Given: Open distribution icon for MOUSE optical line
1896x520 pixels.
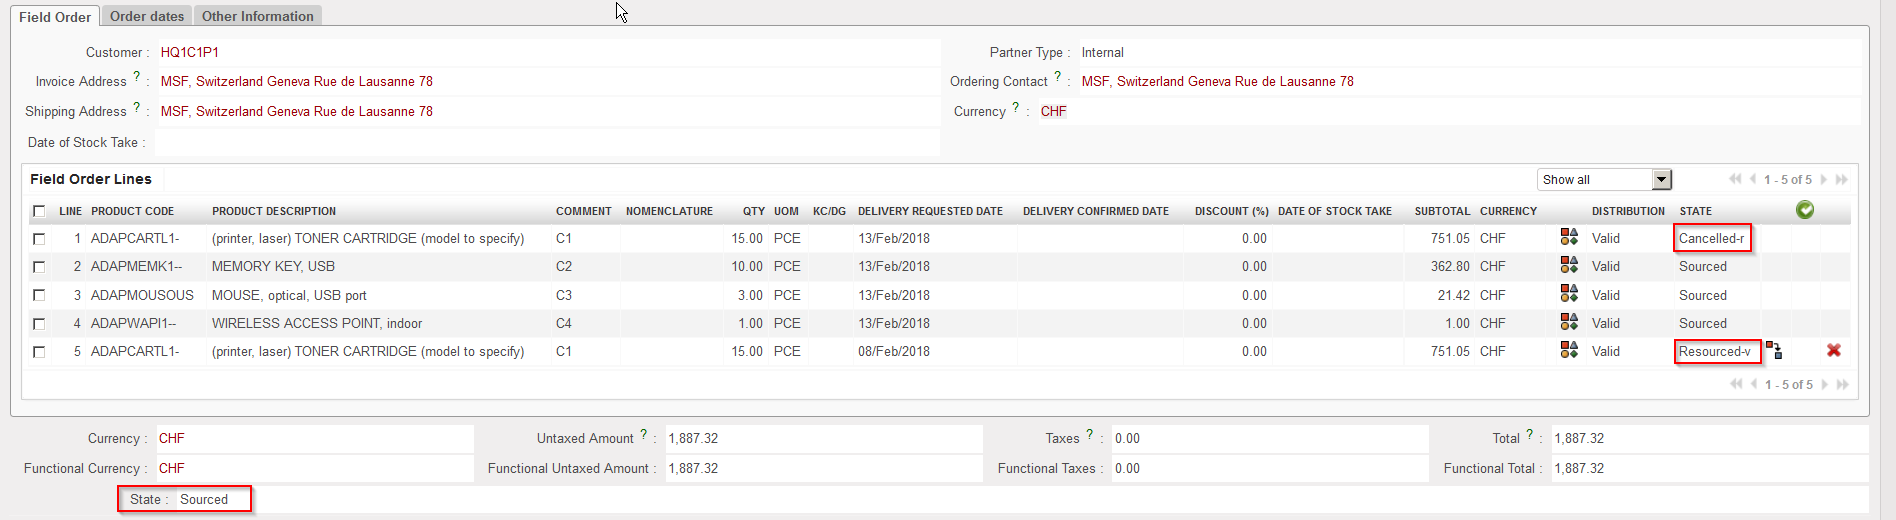Looking at the screenshot, I should [x=1569, y=294].
